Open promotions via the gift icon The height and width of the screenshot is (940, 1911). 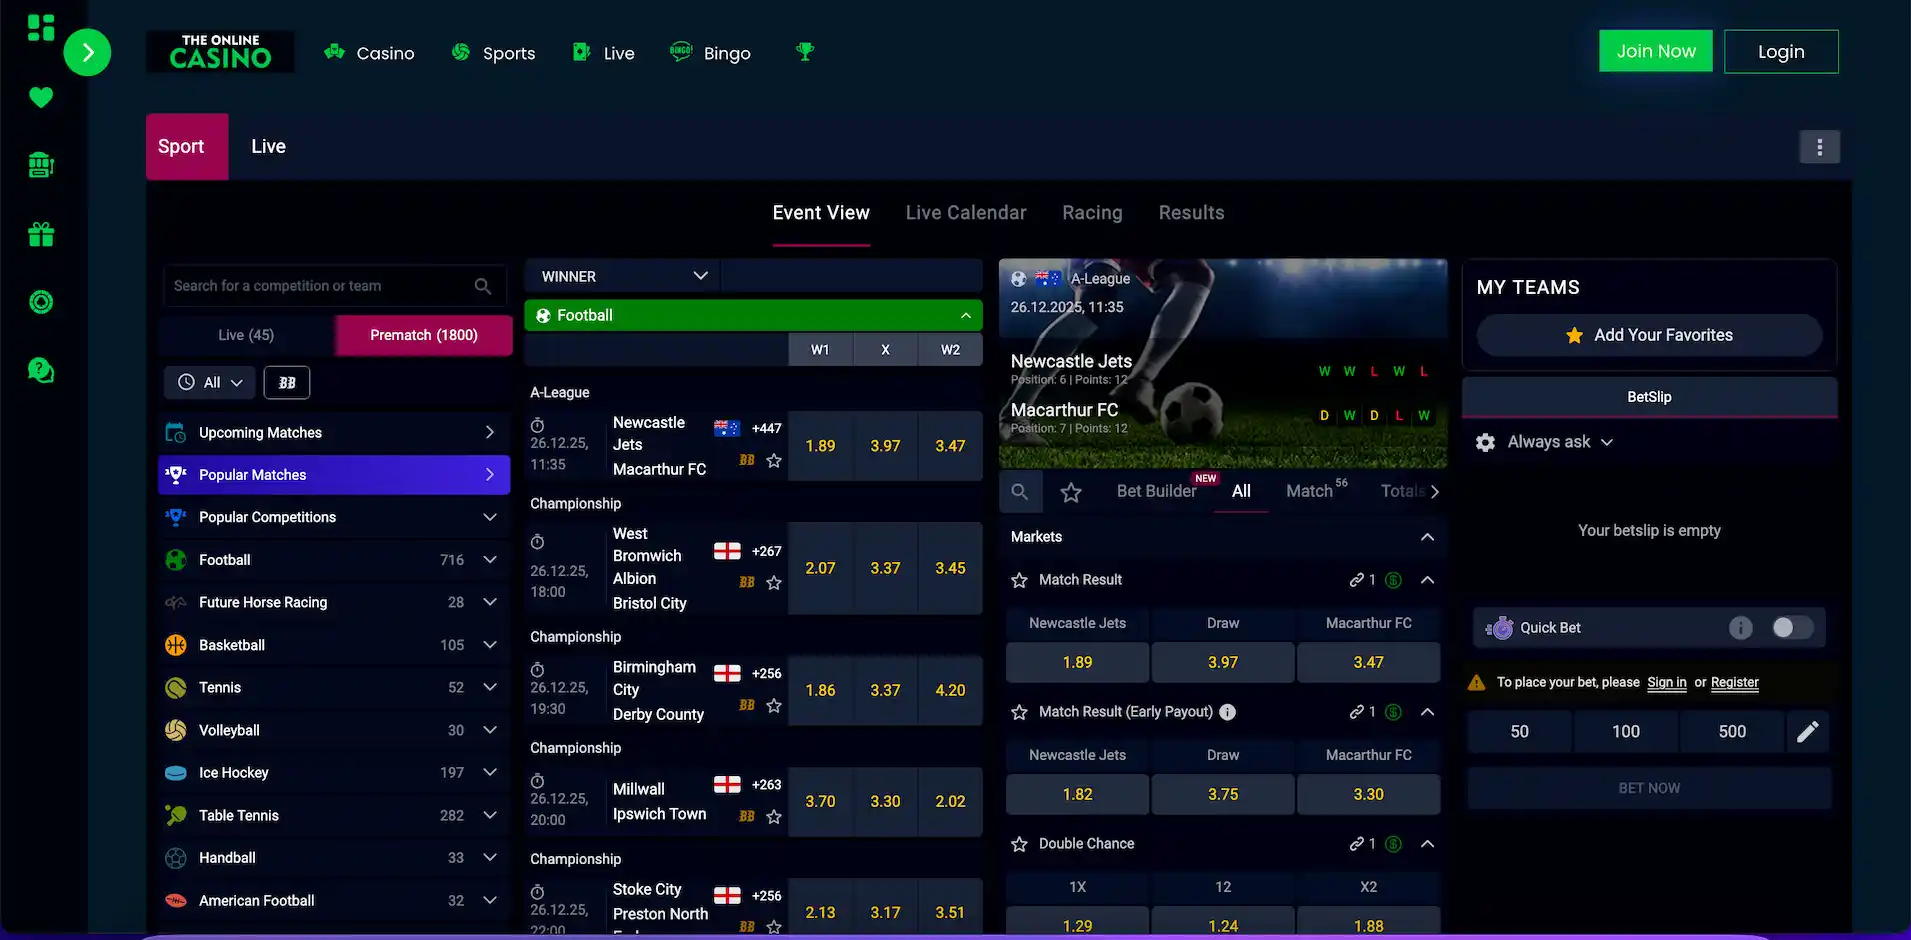(40, 233)
